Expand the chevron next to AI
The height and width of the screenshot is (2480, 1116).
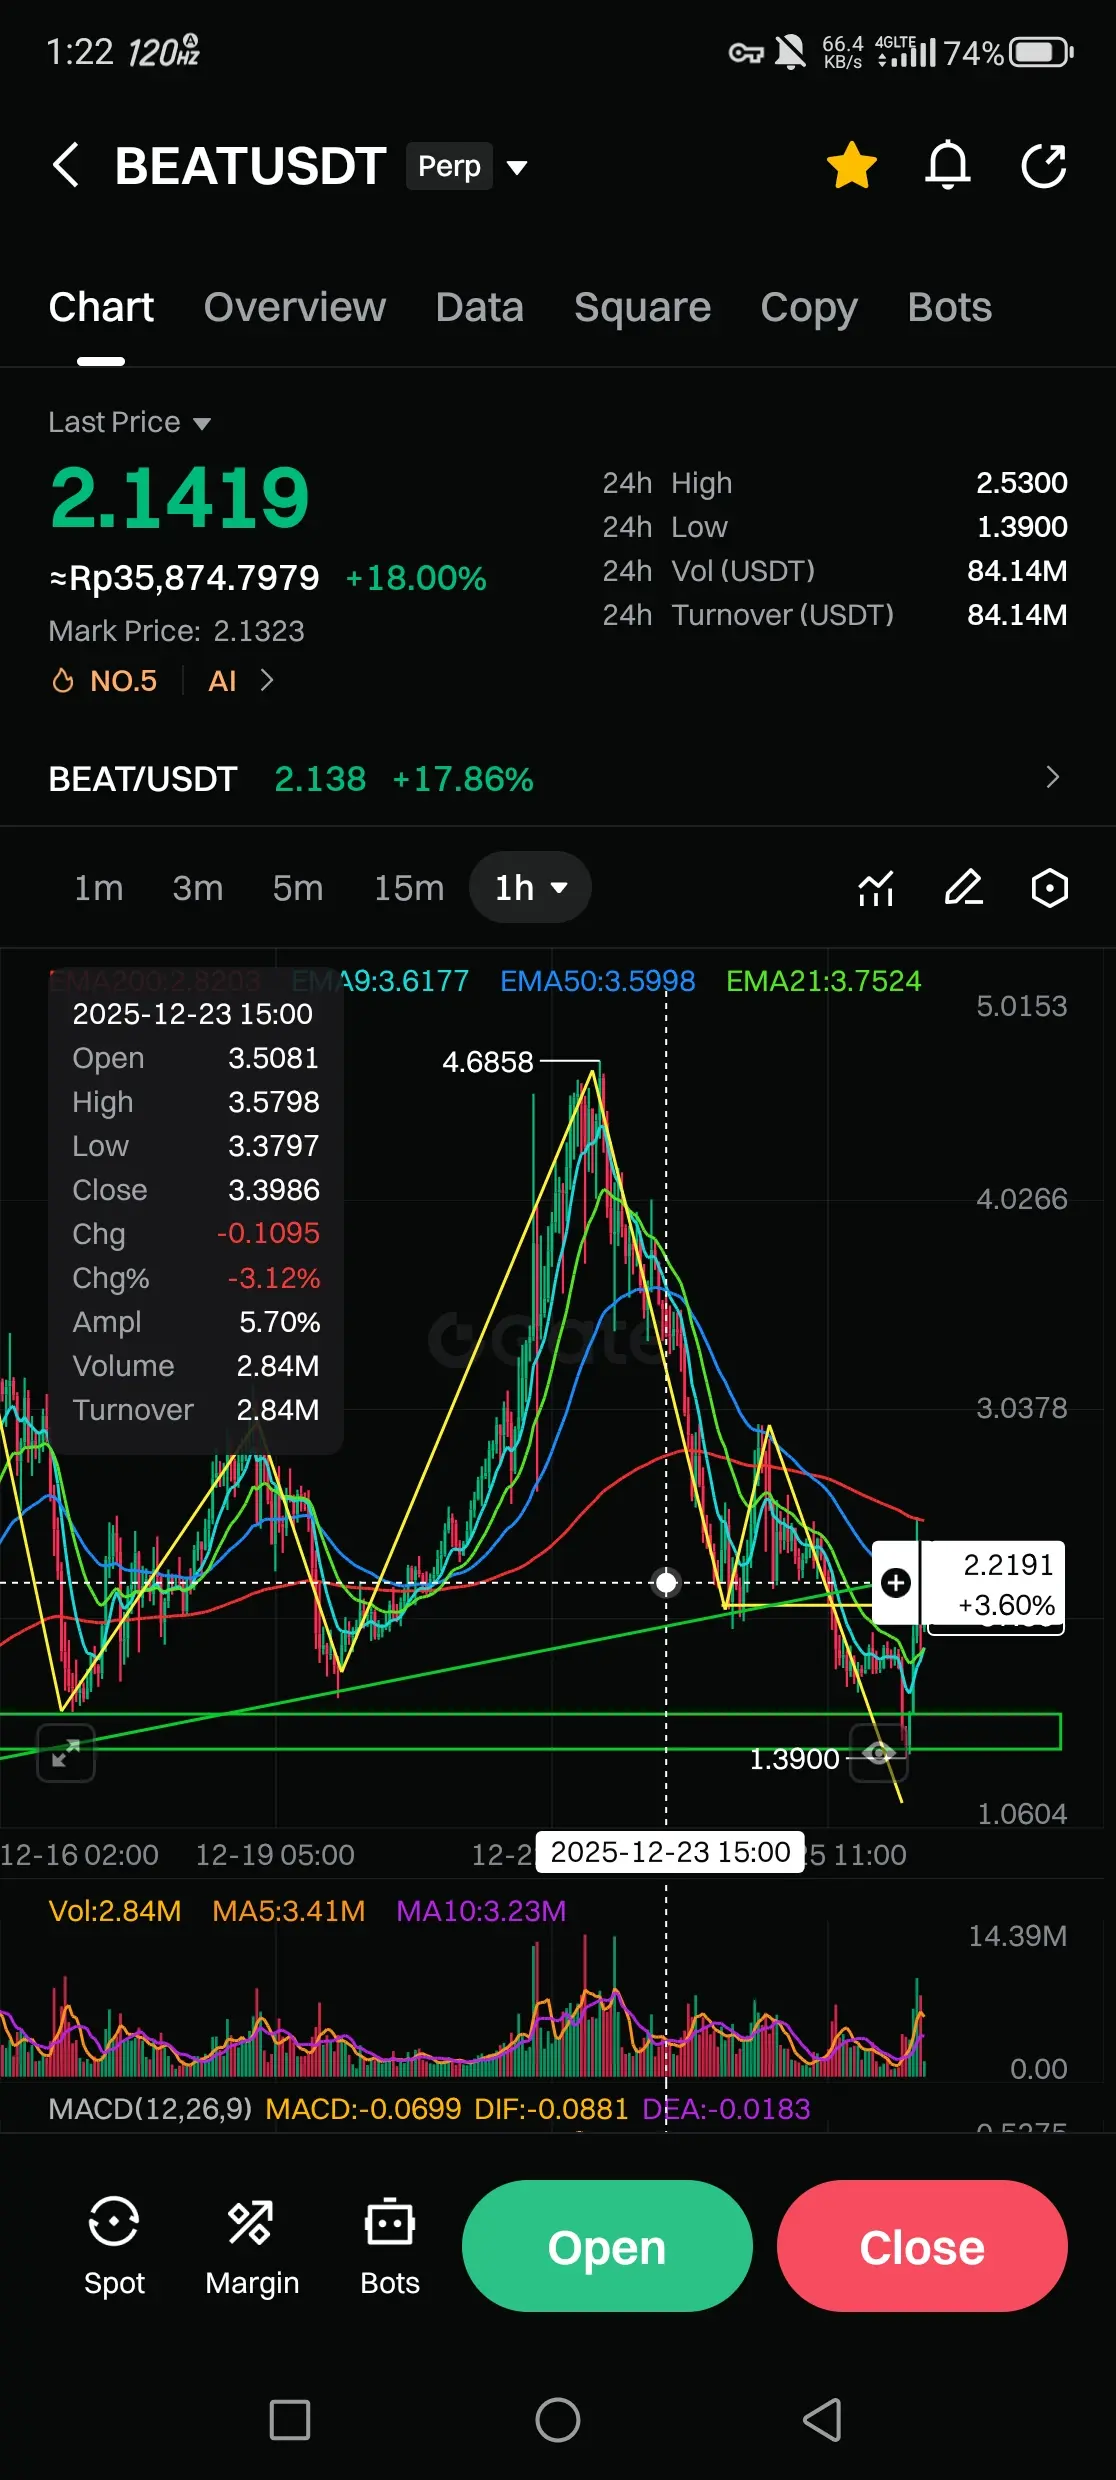[x=267, y=681]
